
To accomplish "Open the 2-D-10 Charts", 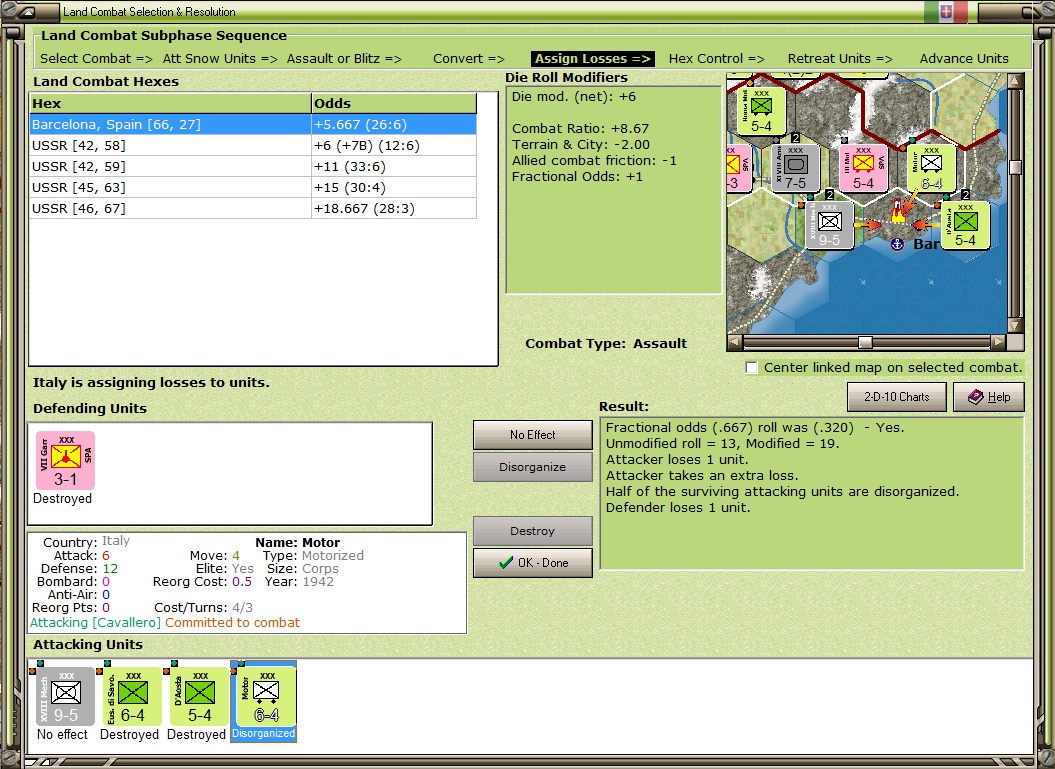I will coord(896,397).
